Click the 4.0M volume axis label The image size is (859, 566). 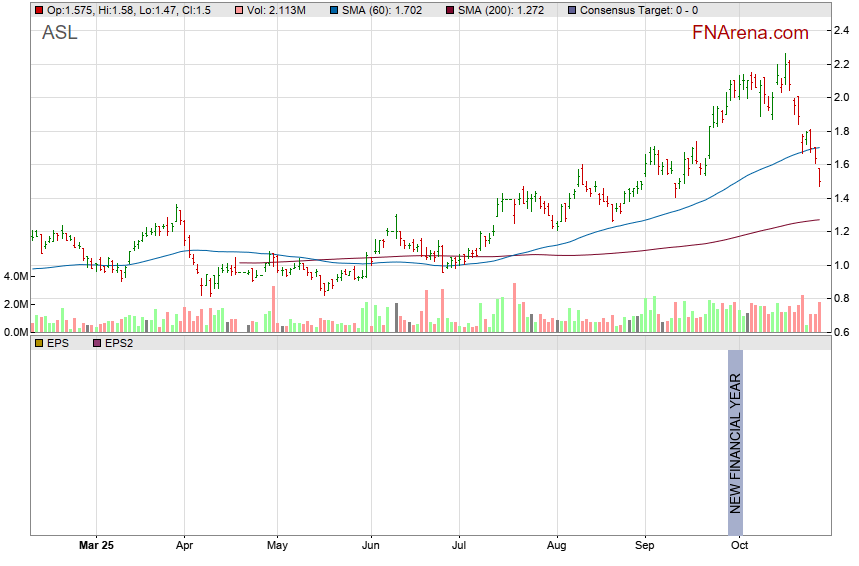tap(16, 276)
